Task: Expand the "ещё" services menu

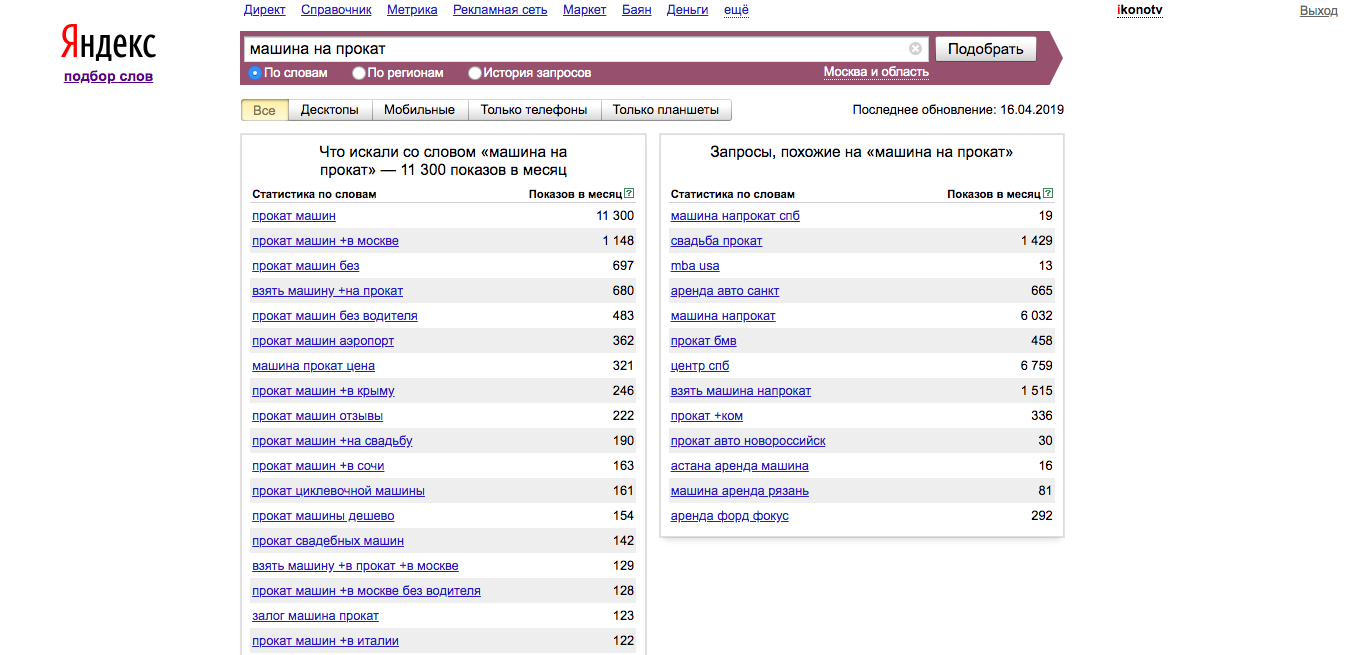Action: [736, 10]
